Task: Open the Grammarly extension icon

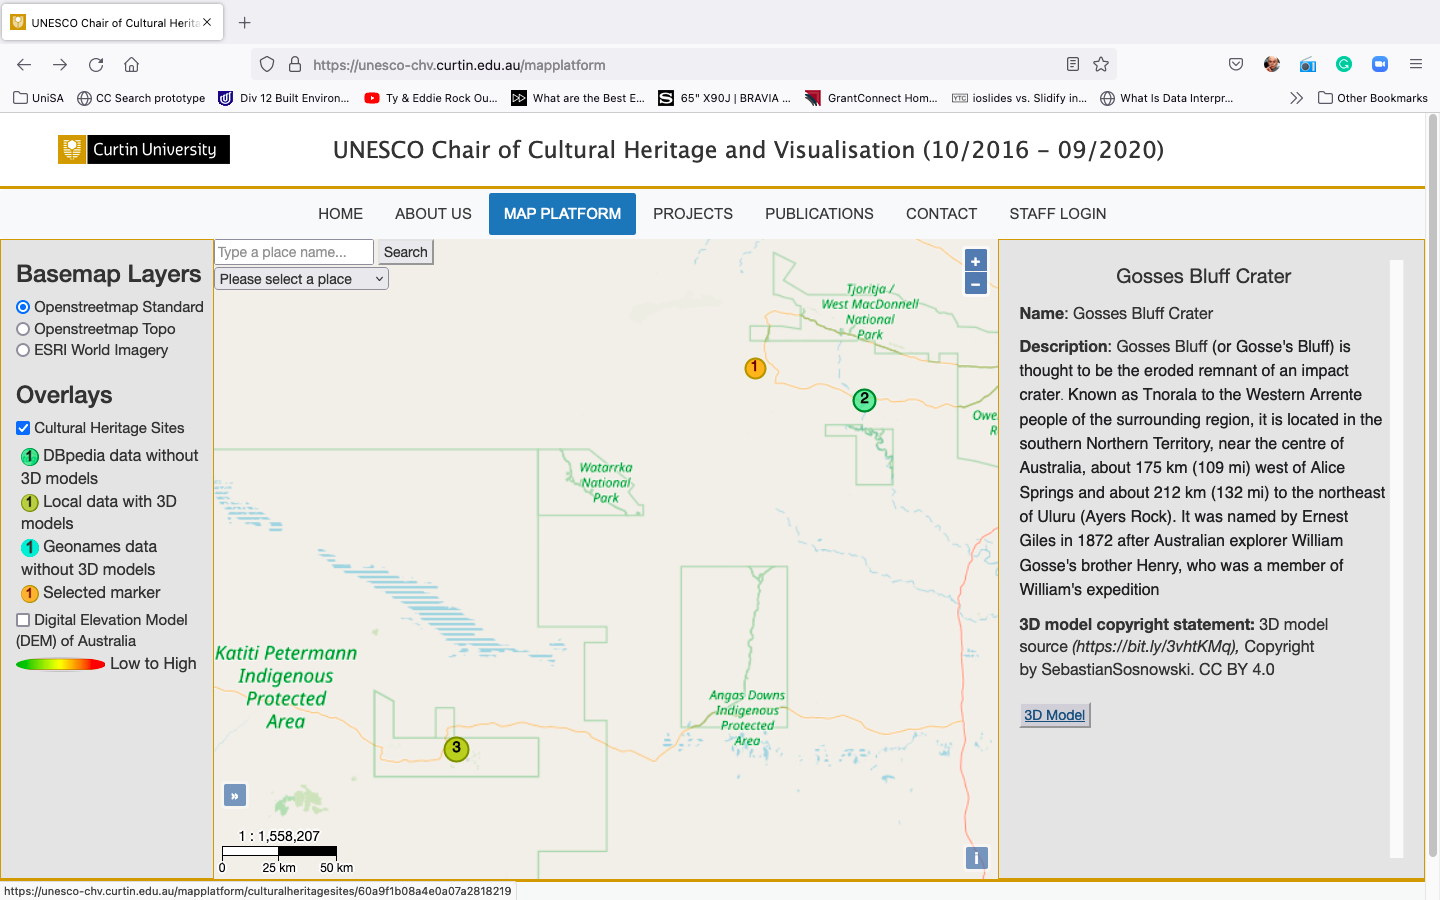Action: (1344, 65)
